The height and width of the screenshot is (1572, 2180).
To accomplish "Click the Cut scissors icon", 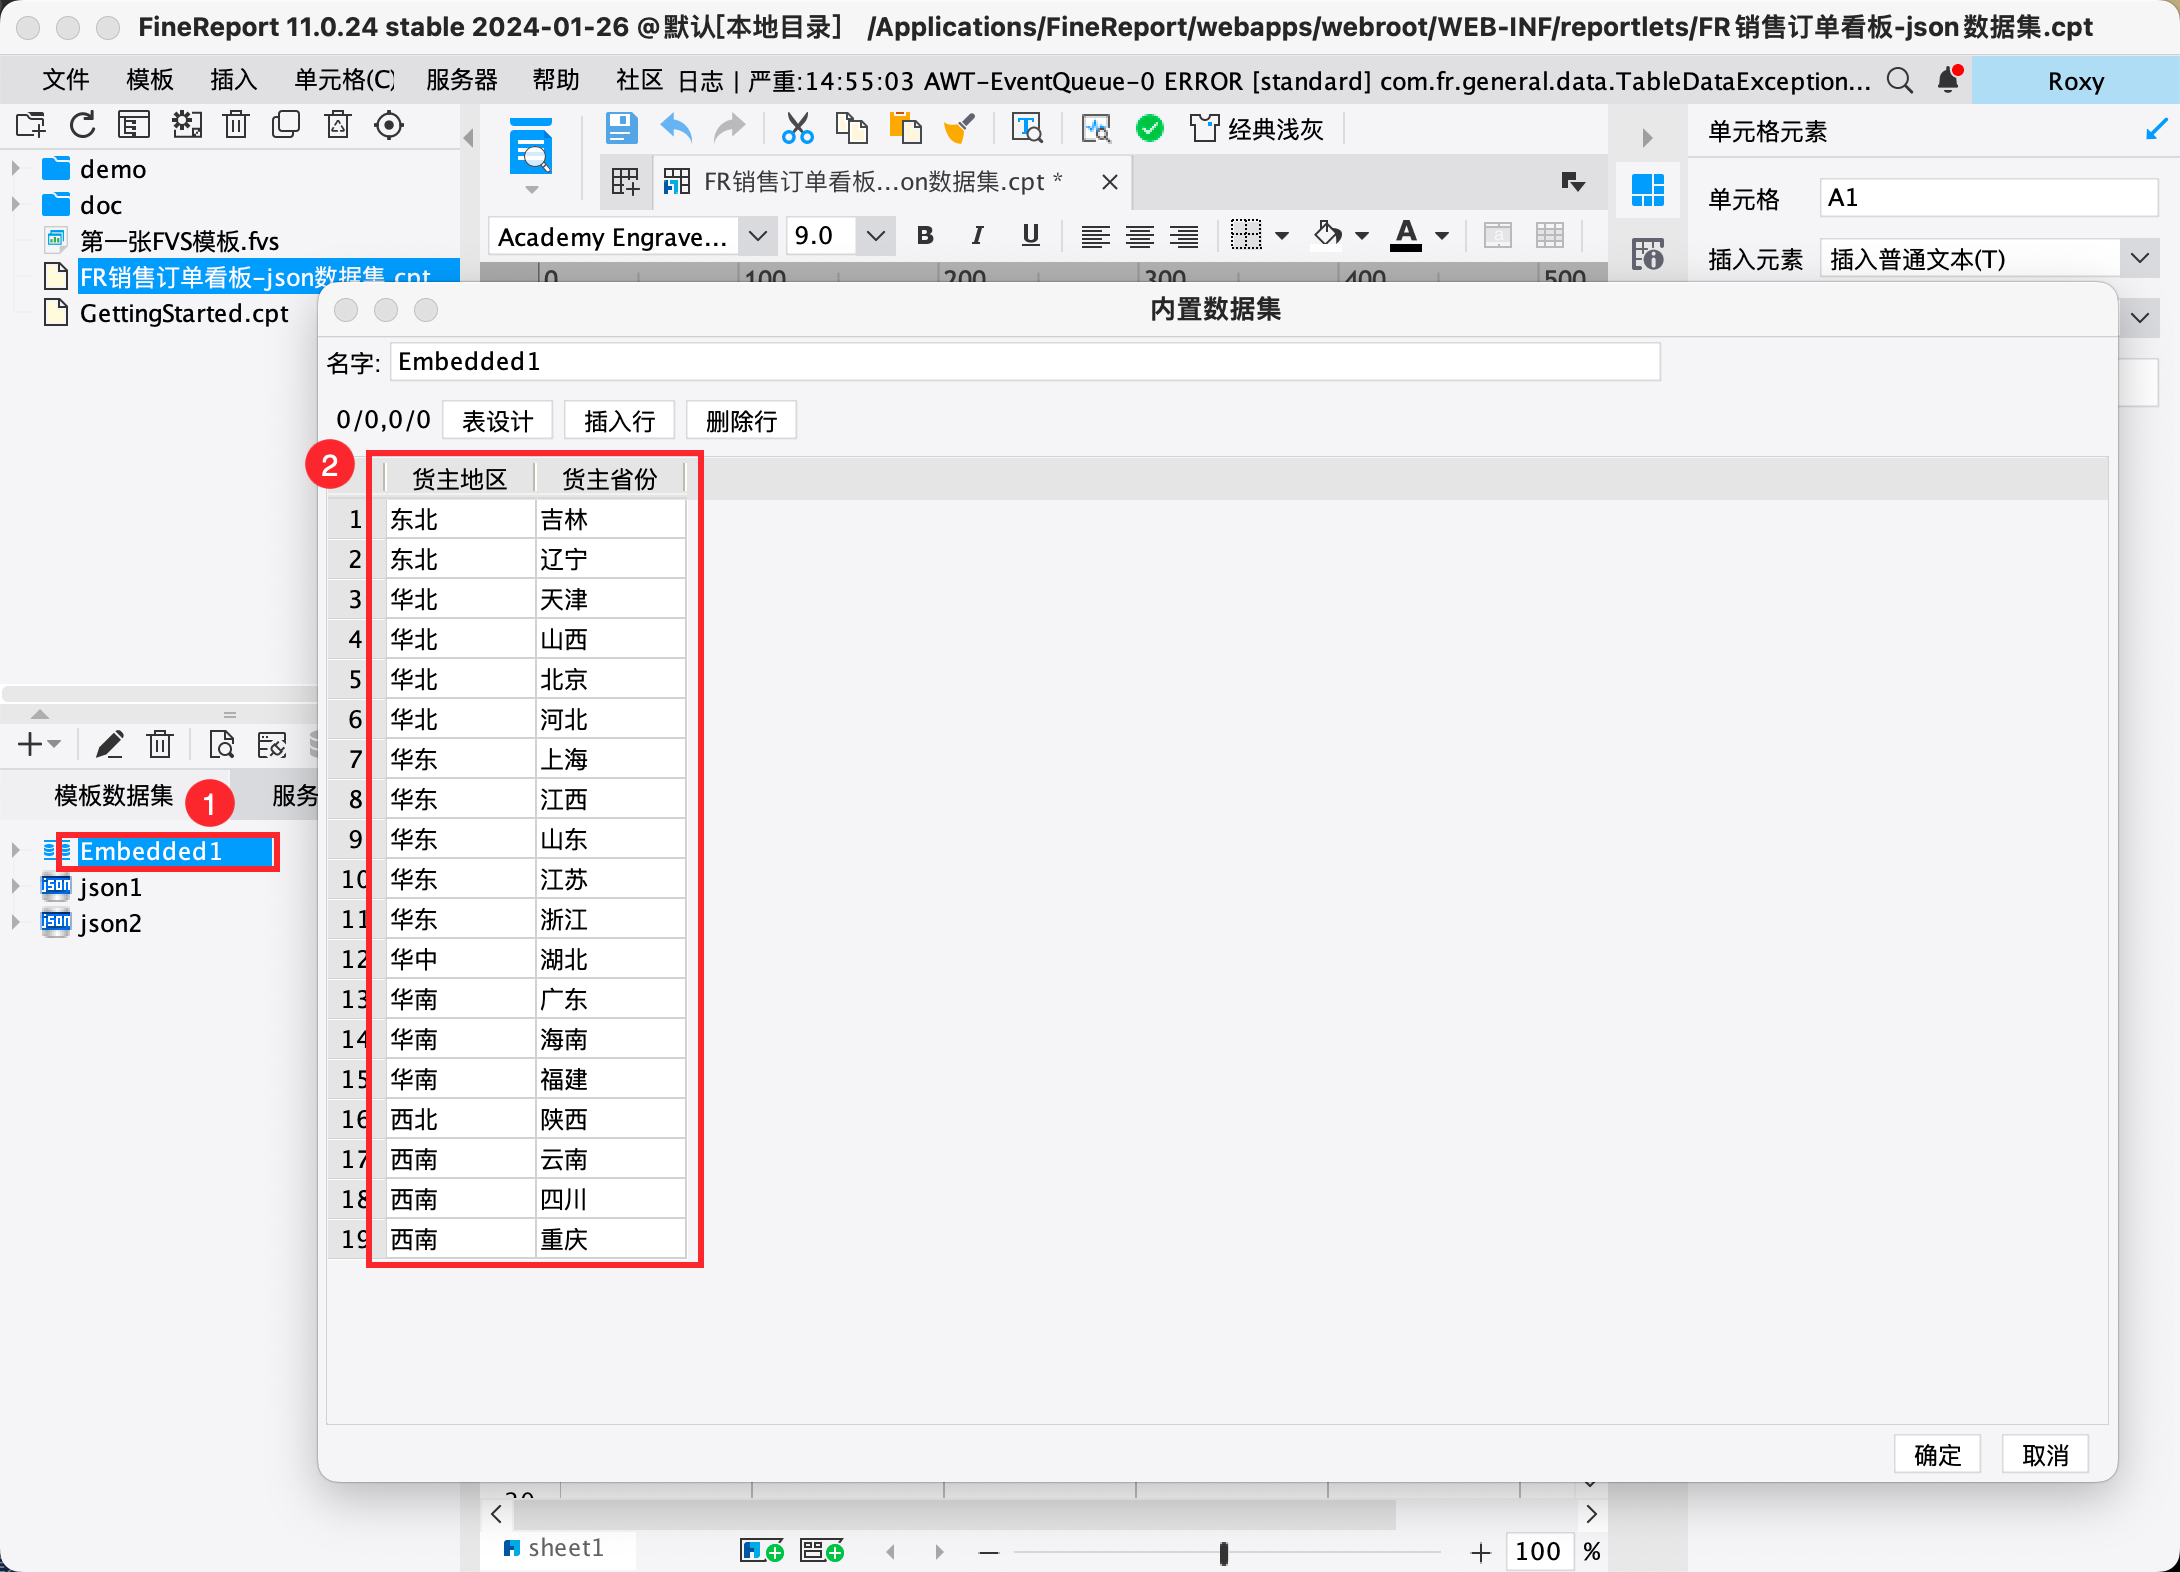I will coord(797,128).
